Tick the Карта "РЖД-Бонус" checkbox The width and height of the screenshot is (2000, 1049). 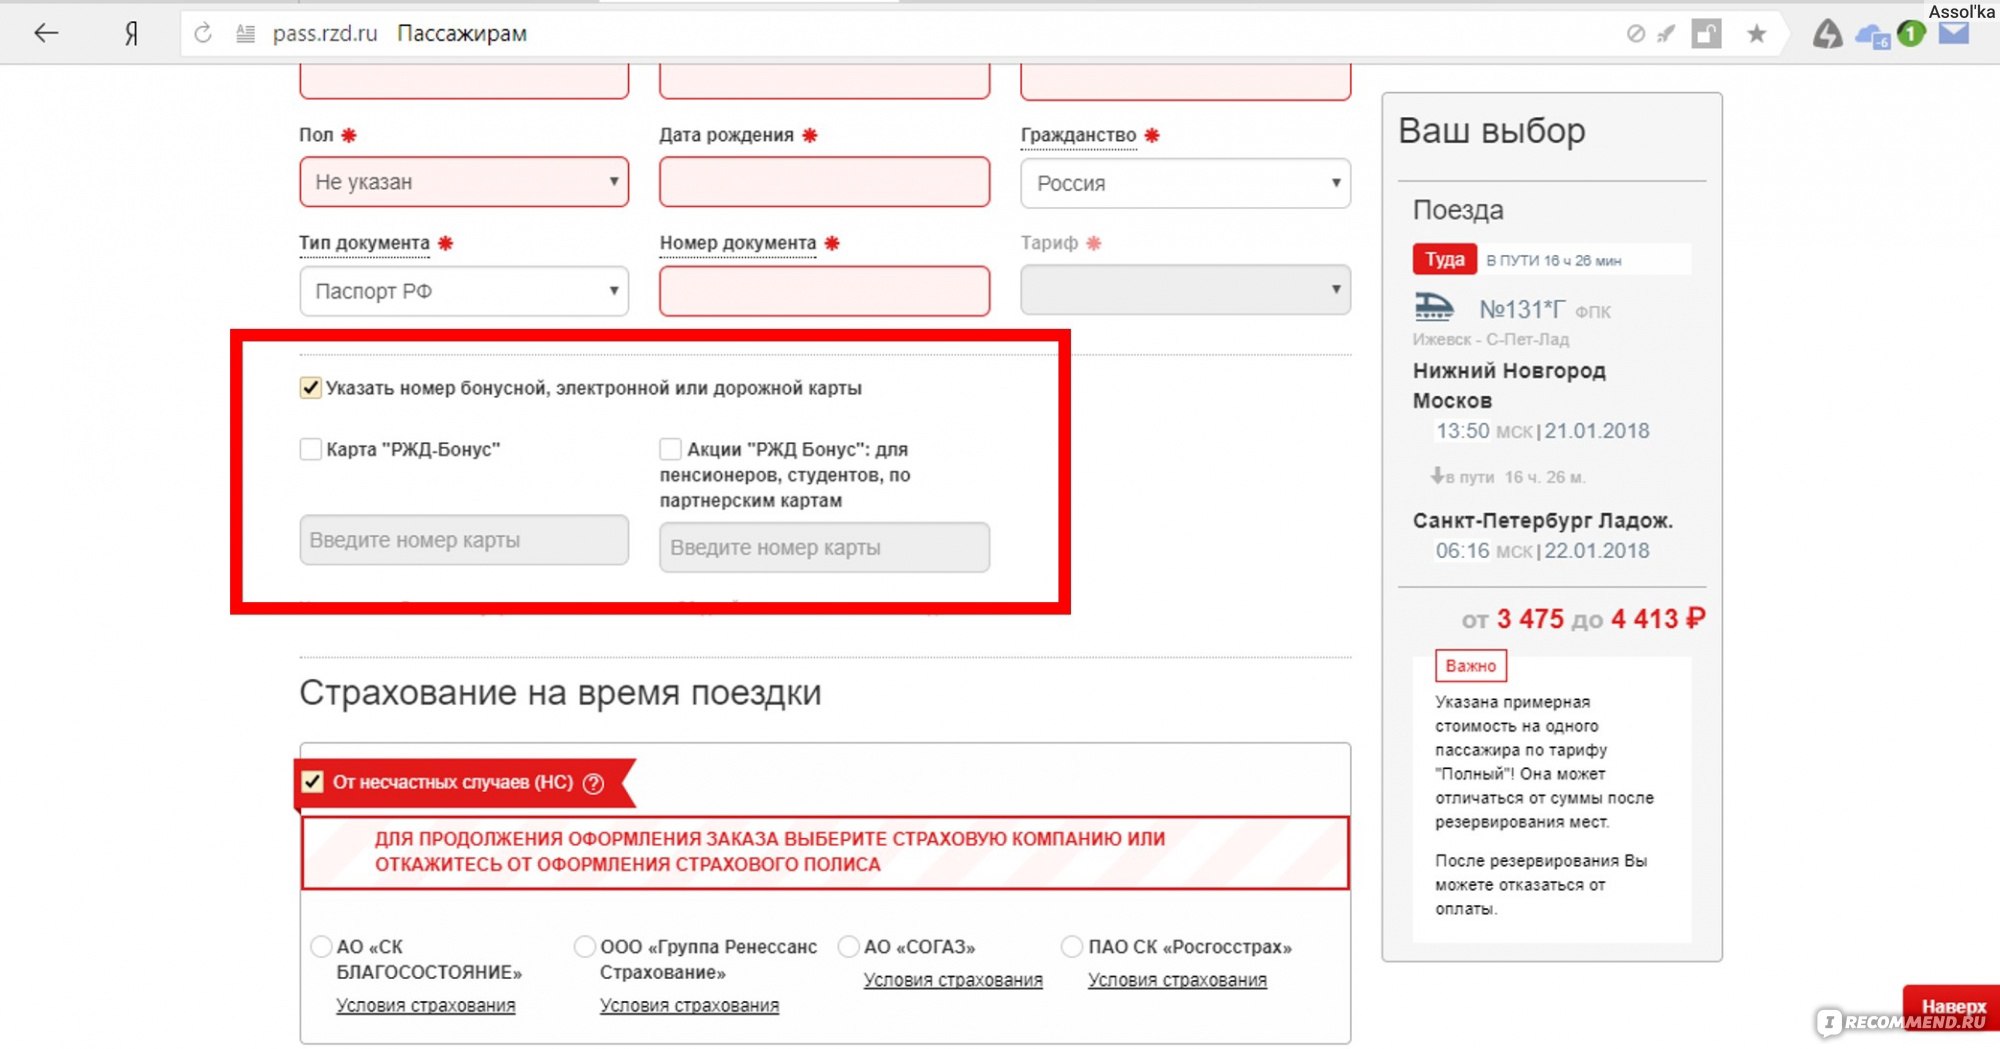click(x=310, y=449)
